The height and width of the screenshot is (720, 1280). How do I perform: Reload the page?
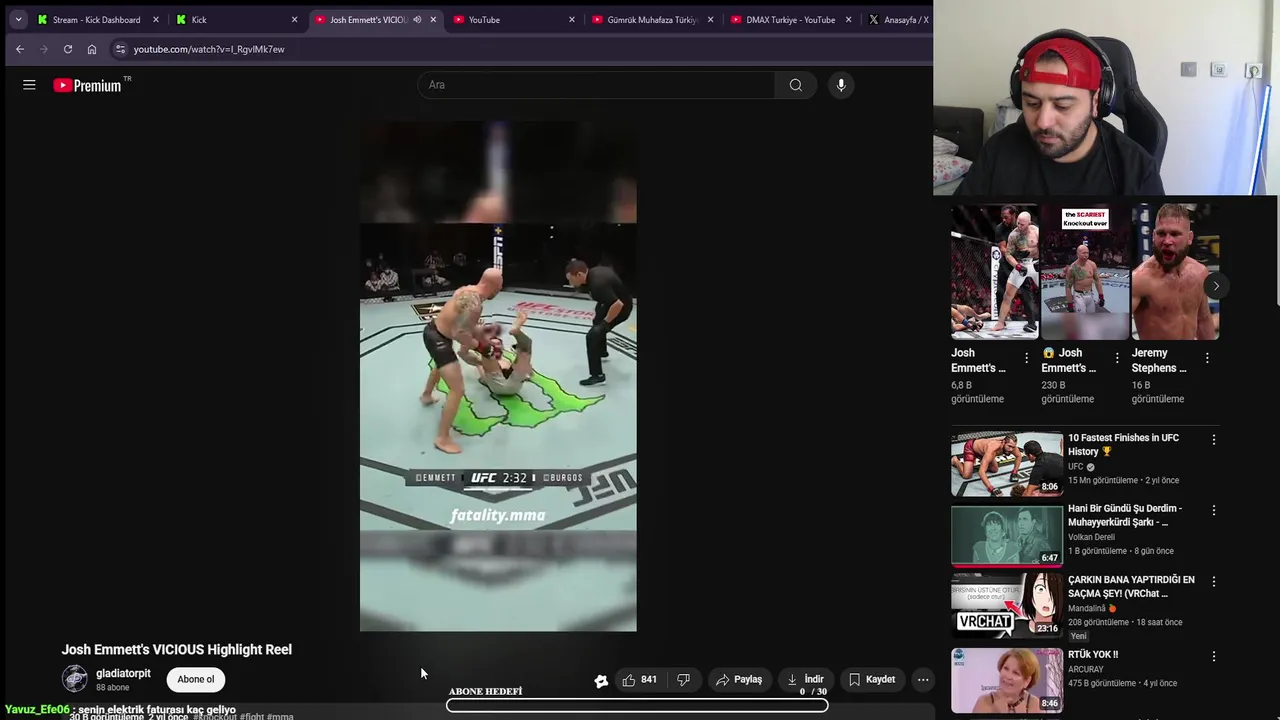pos(68,49)
